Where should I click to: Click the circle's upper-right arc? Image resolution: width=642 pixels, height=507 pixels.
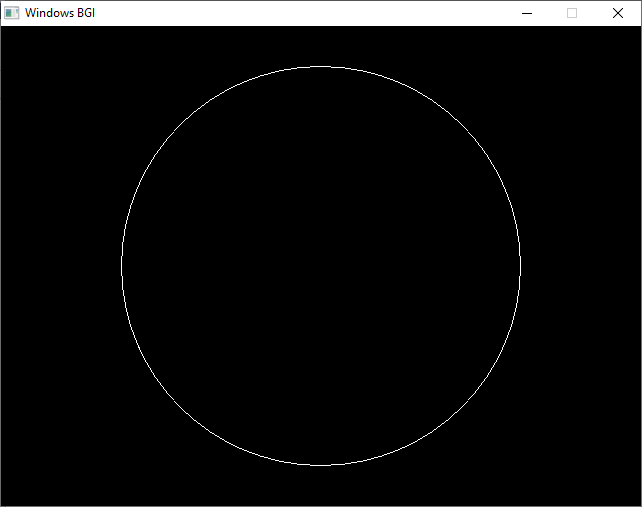pos(462,125)
